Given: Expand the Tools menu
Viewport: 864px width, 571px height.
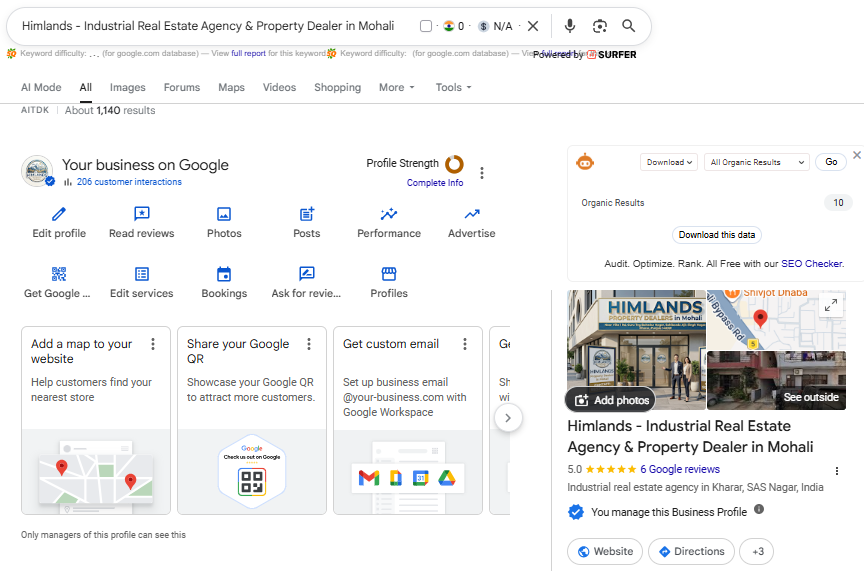Looking at the screenshot, I should click(x=453, y=87).
